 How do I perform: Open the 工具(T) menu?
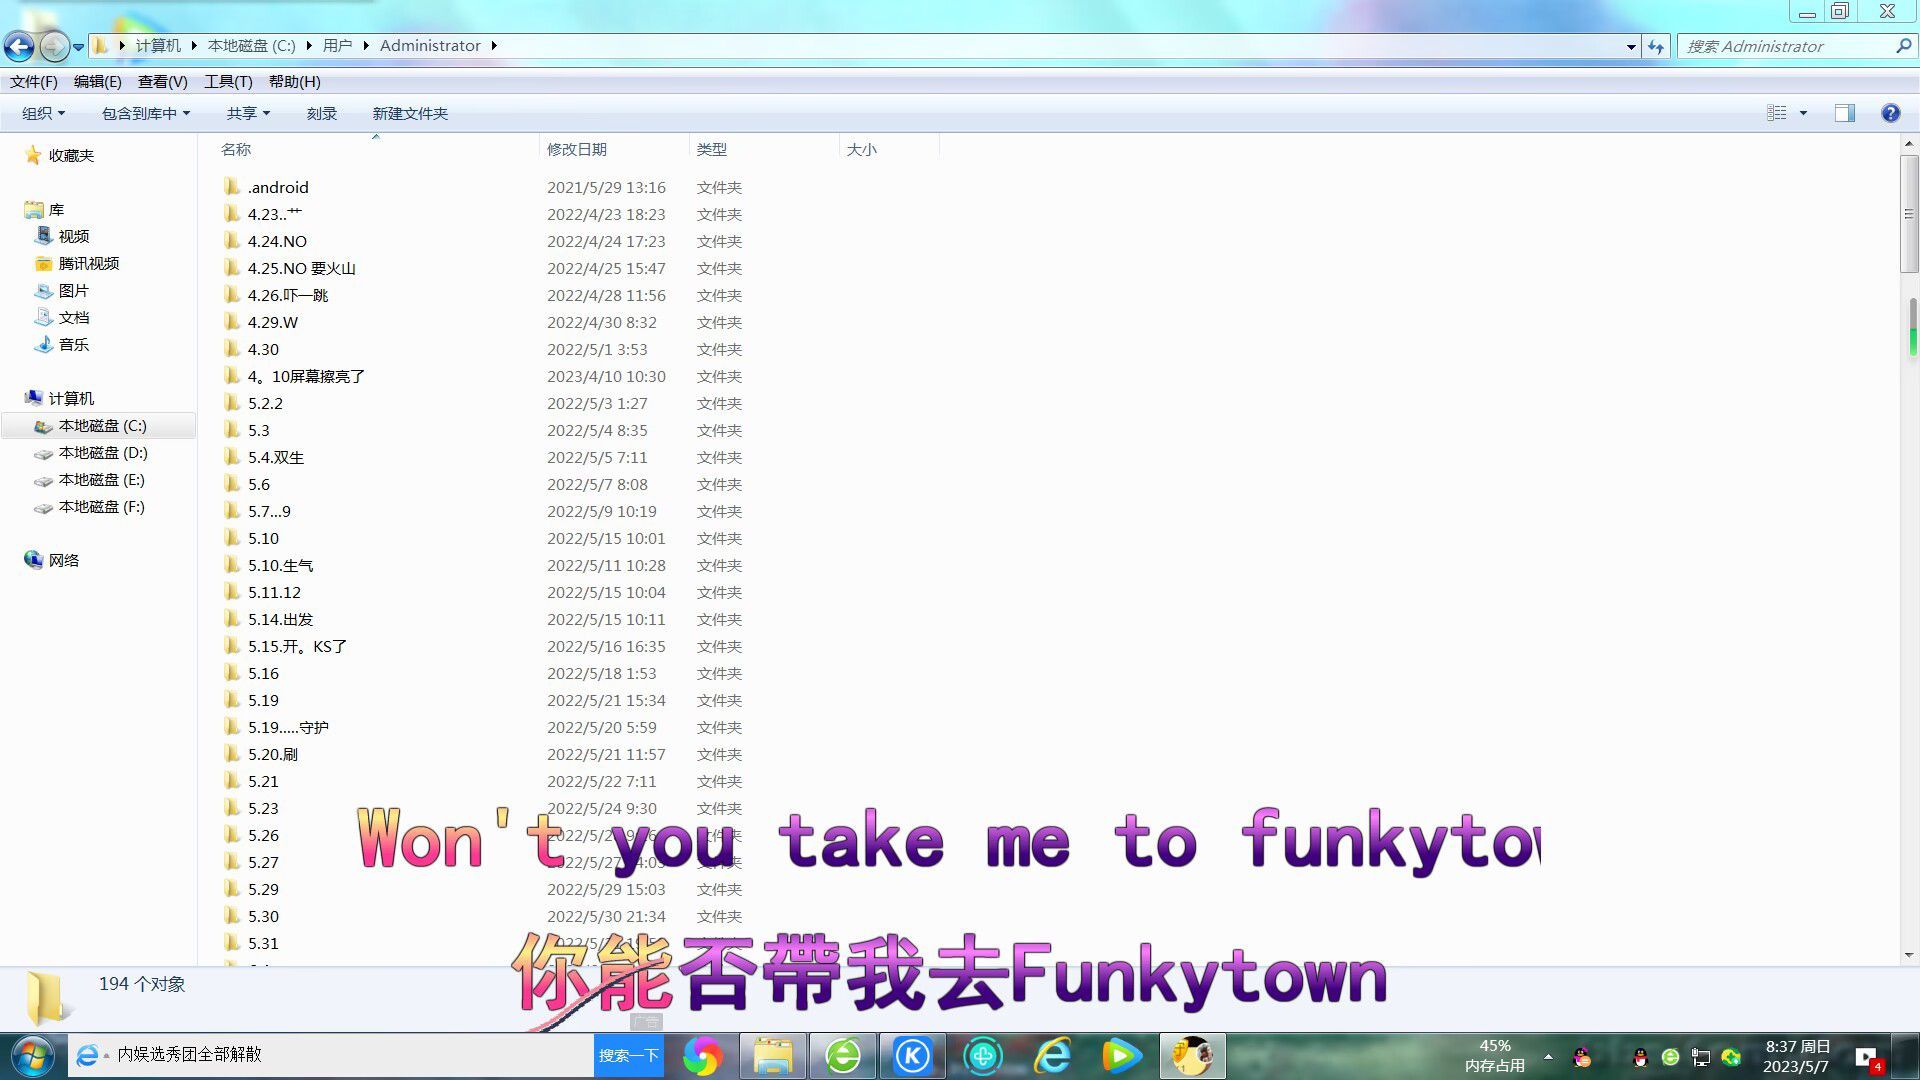click(228, 82)
